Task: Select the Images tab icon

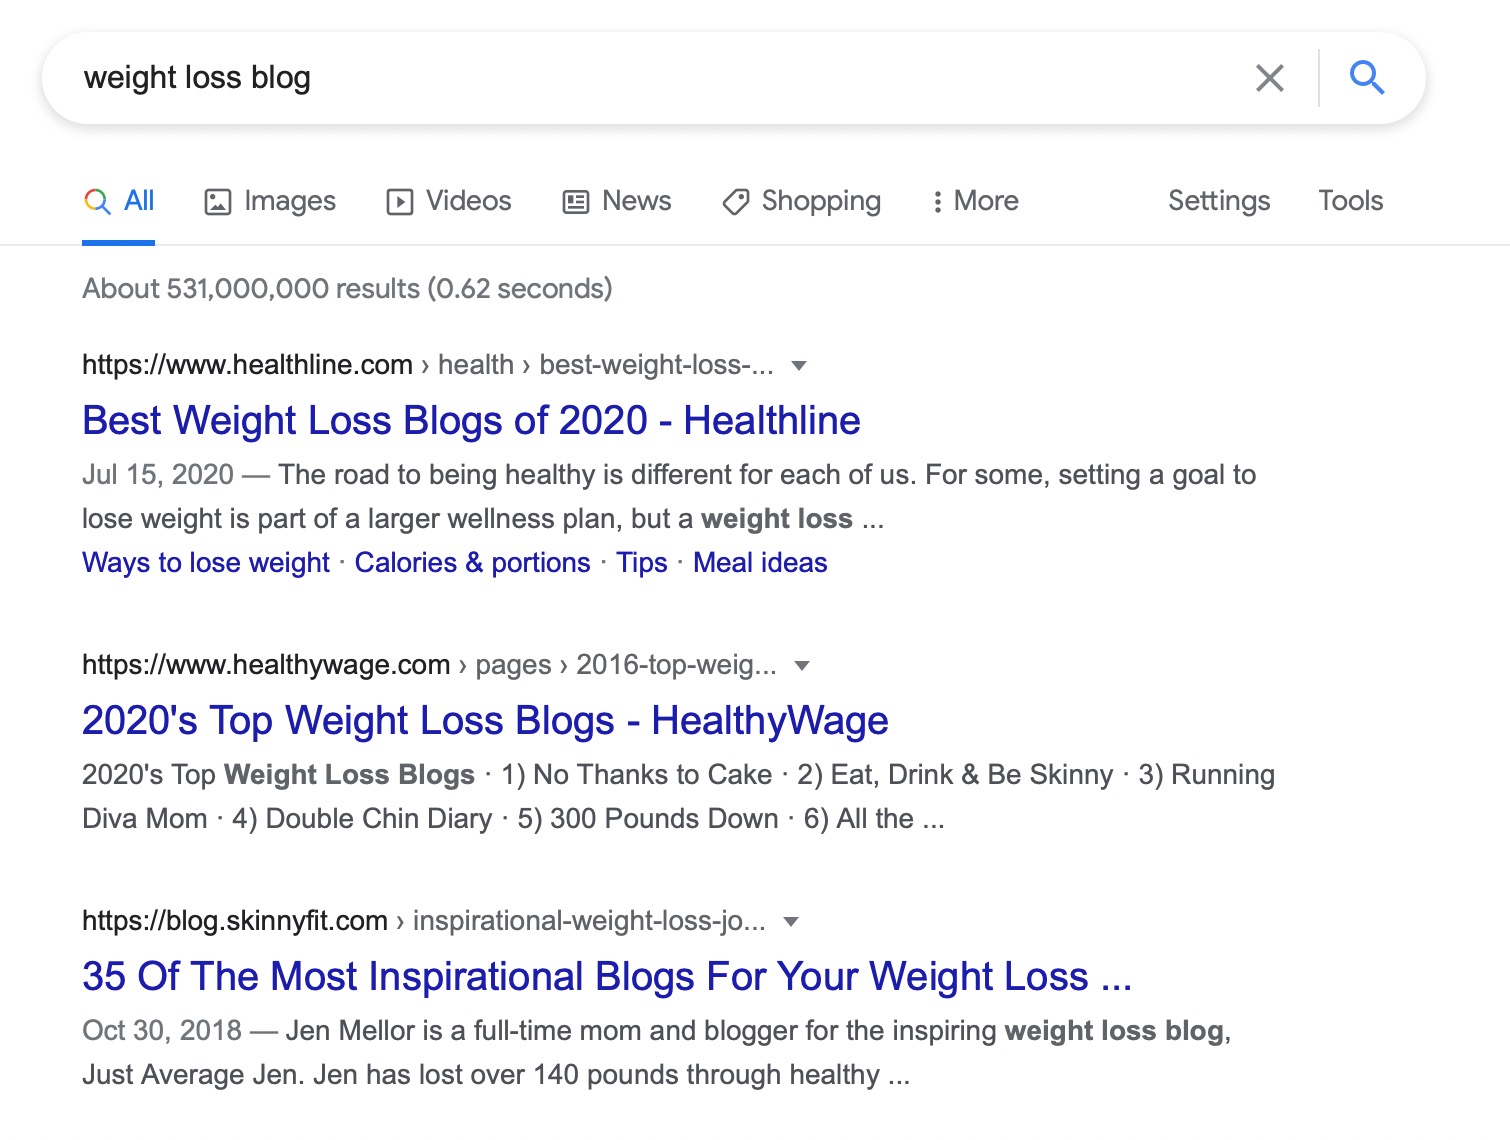Action: point(218,202)
